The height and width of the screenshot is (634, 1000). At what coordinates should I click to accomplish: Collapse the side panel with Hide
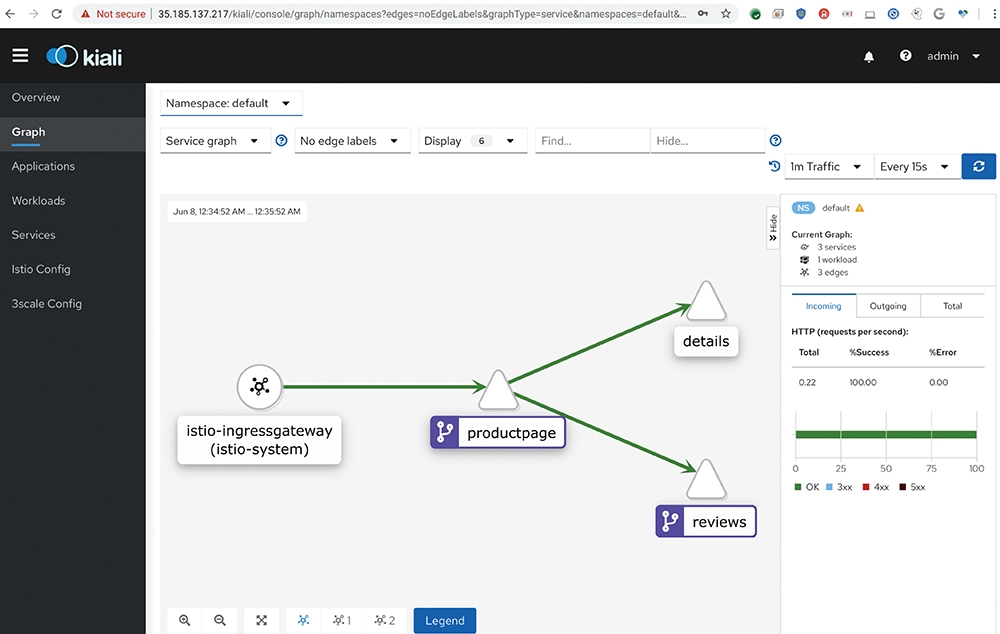(x=773, y=228)
